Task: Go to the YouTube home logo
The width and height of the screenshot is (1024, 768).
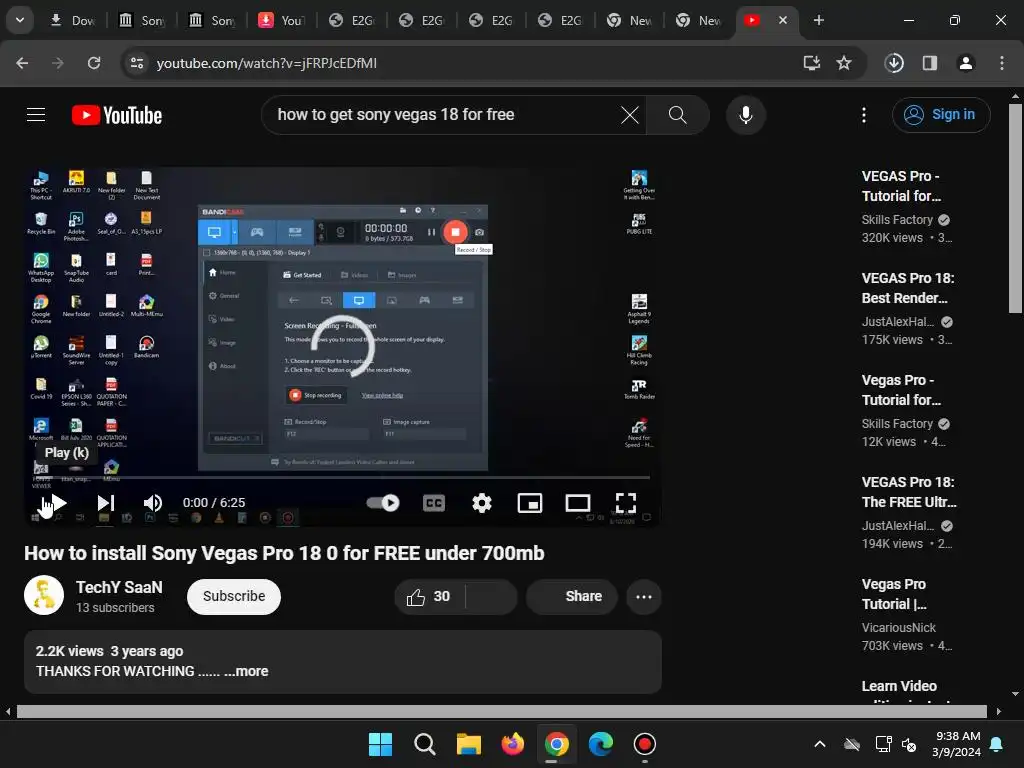Action: tap(117, 115)
